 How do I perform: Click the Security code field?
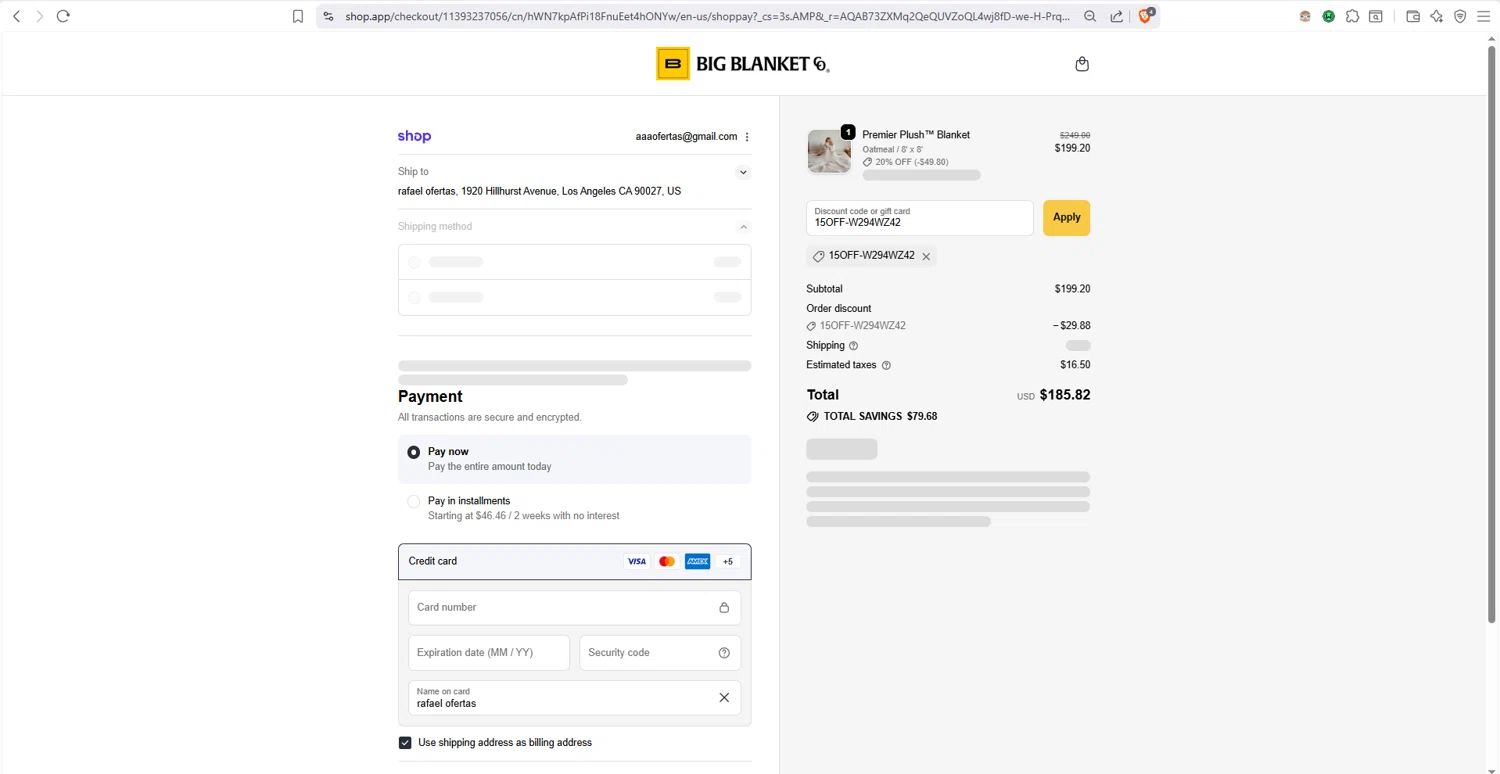[660, 653]
